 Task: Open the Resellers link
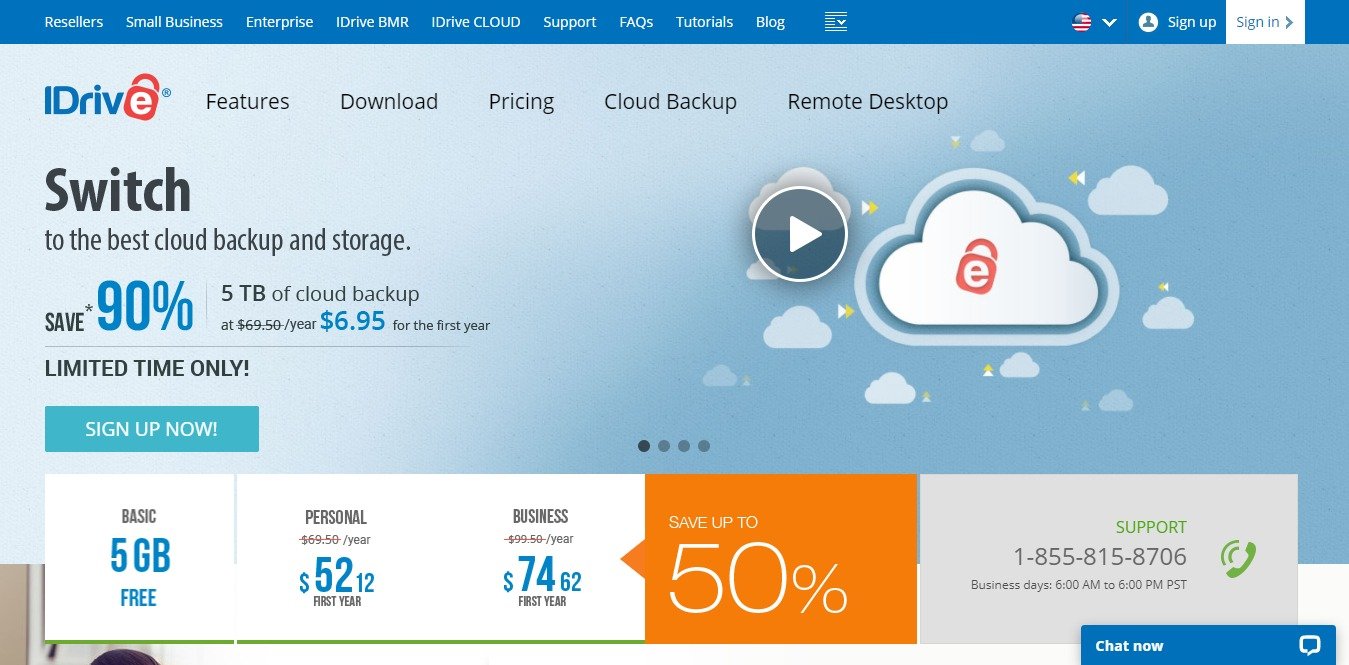coord(74,22)
